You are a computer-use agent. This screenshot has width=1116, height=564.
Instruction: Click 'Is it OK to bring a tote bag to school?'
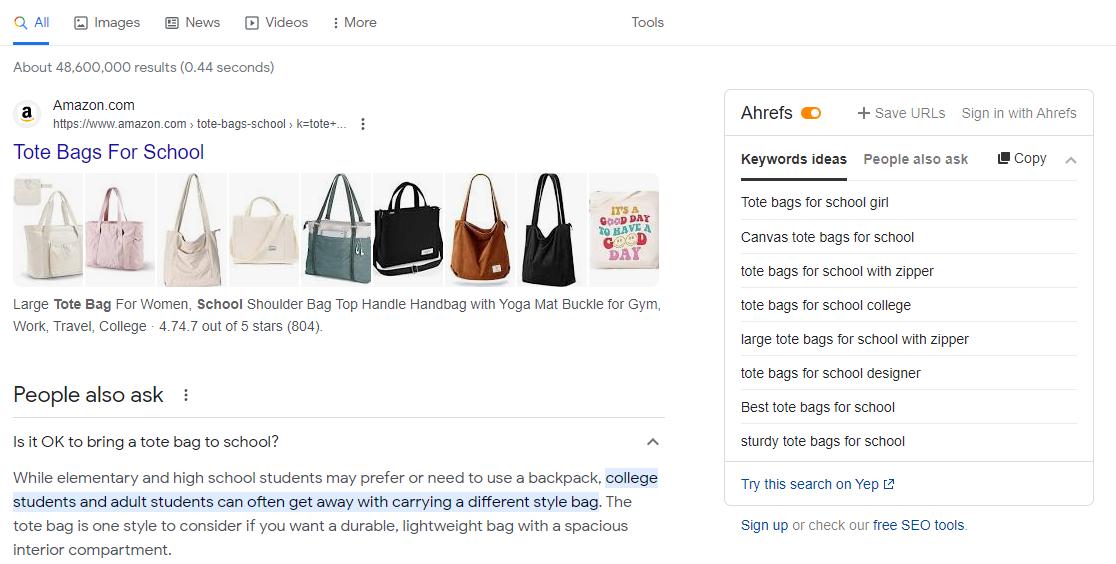click(x=146, y=442)
